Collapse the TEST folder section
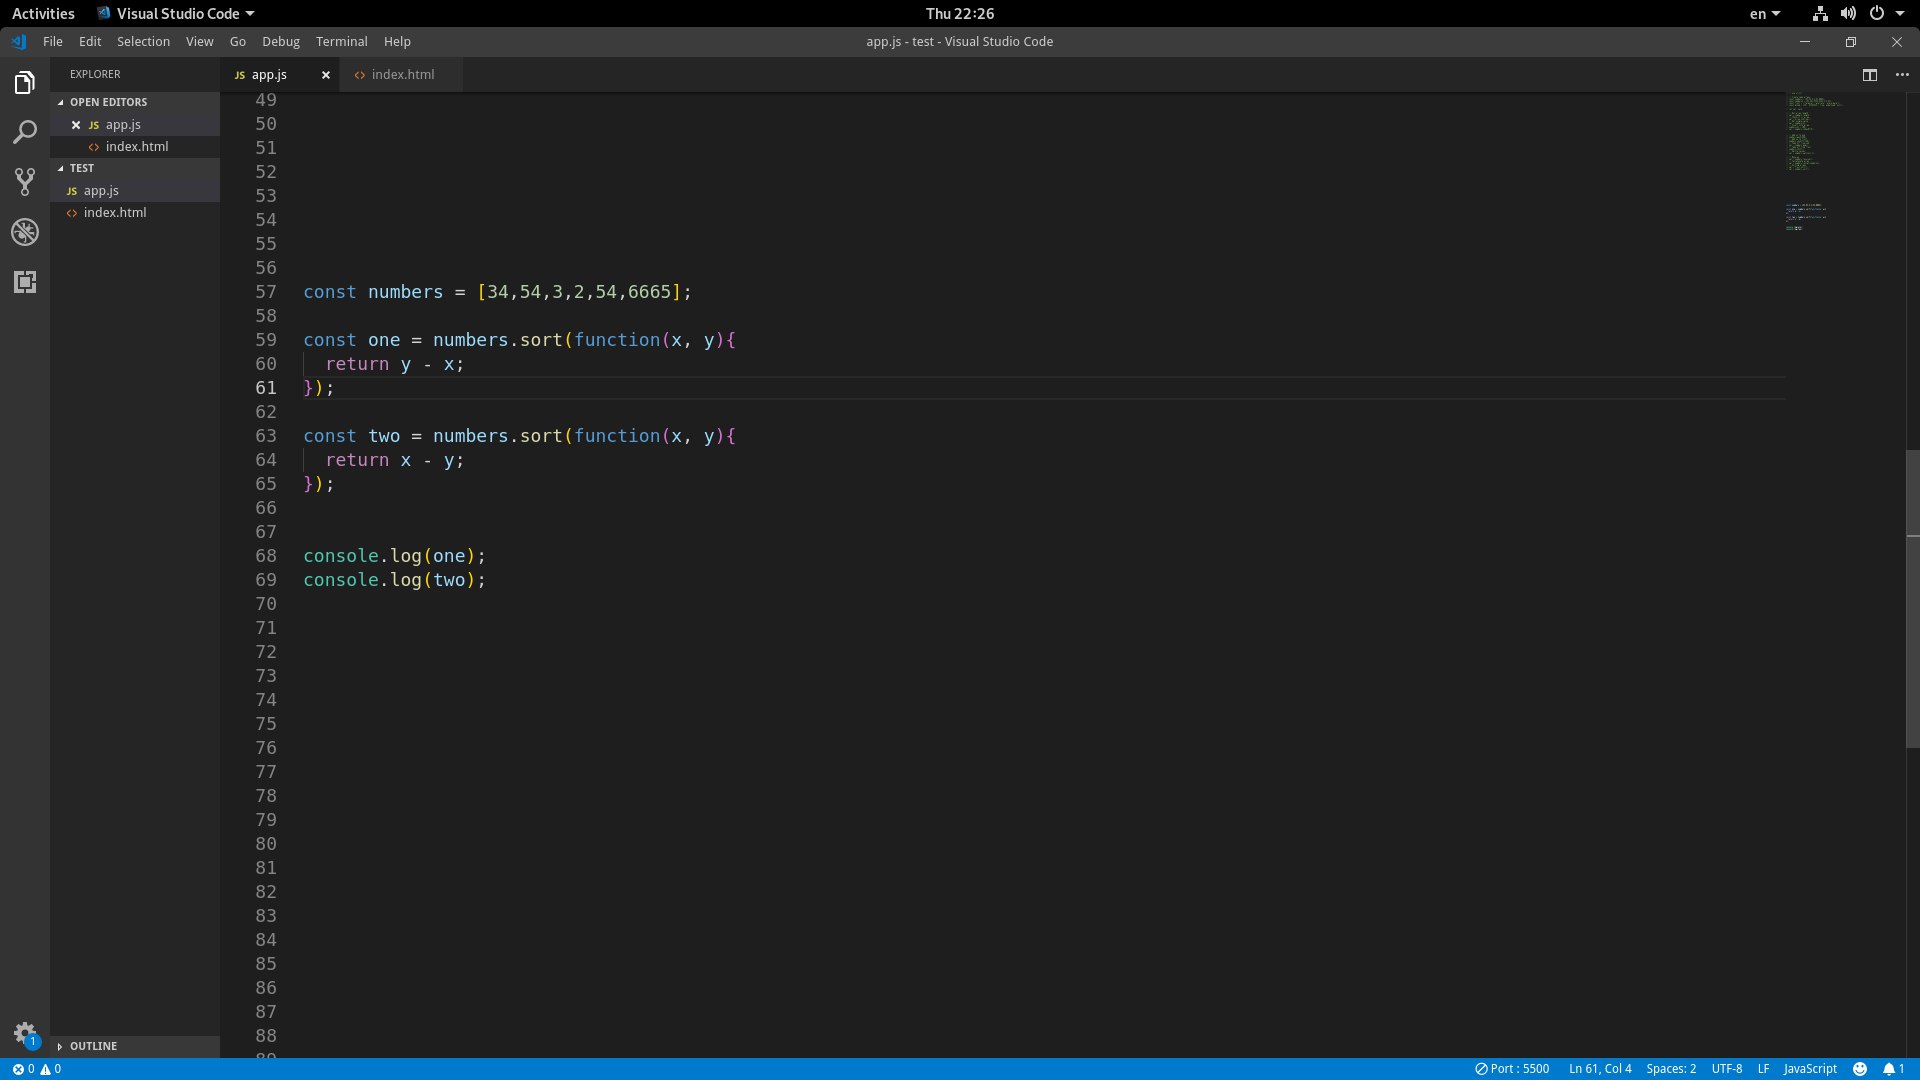The width and height of the screenshot is (1920, 1080). click(82, 168)
